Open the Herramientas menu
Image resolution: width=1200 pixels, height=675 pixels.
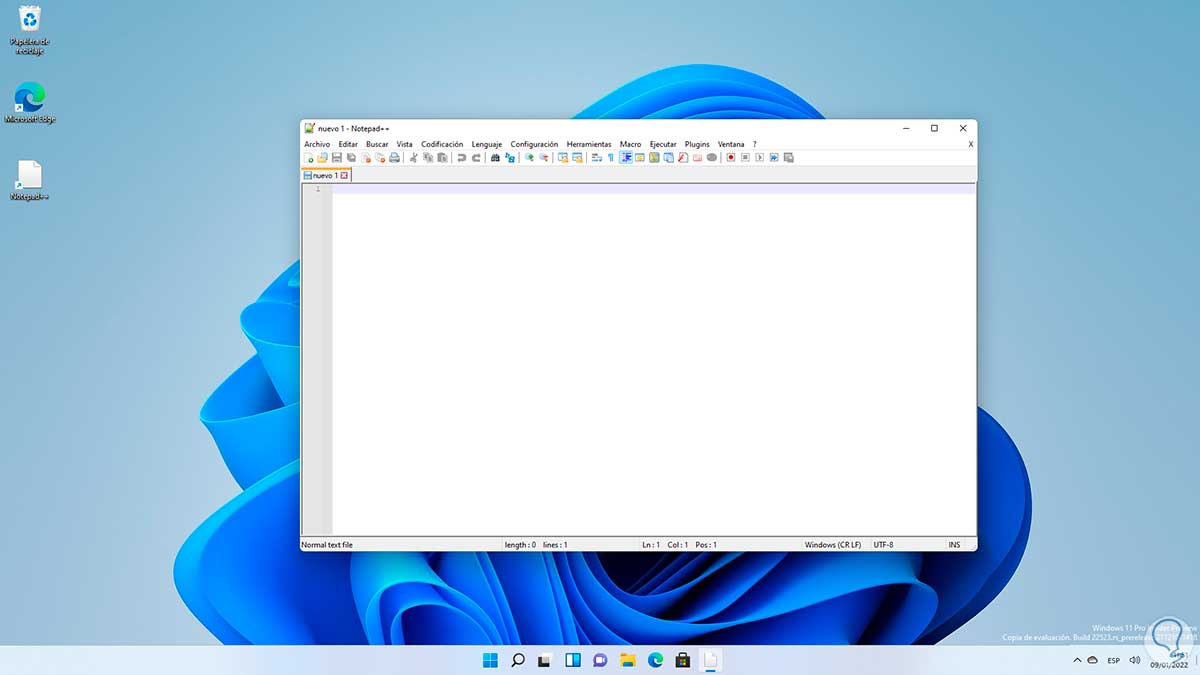(589, 144)
